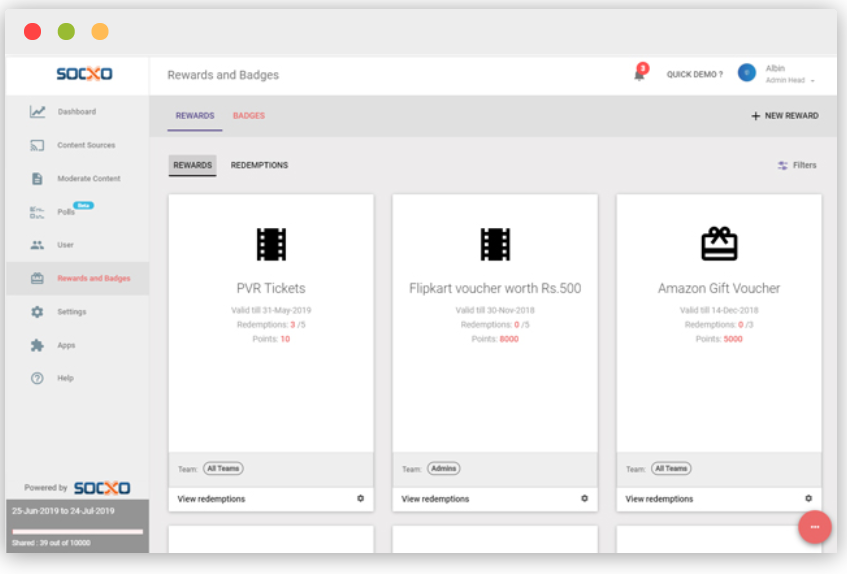This screenshot has height=574, width=847.
Task: Click the PVR Tickets title
Action: tap(271, 288)
